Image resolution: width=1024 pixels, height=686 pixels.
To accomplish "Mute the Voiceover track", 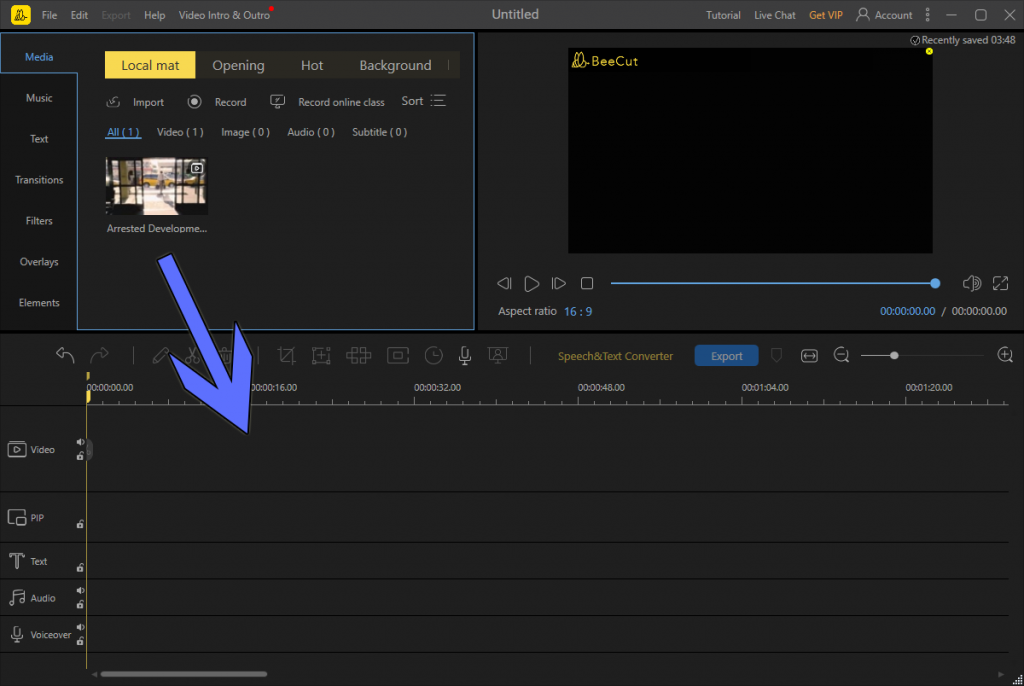I will [80, 627].
